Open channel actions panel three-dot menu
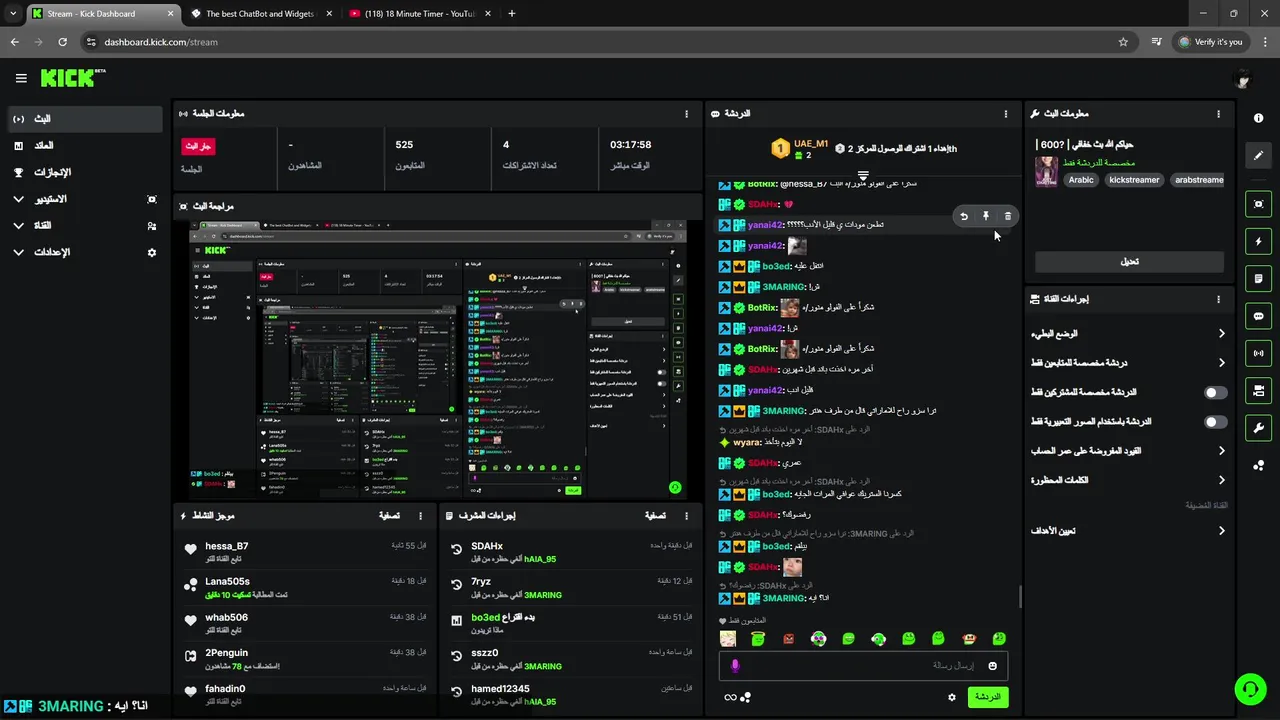 [x=1218, y=299]
